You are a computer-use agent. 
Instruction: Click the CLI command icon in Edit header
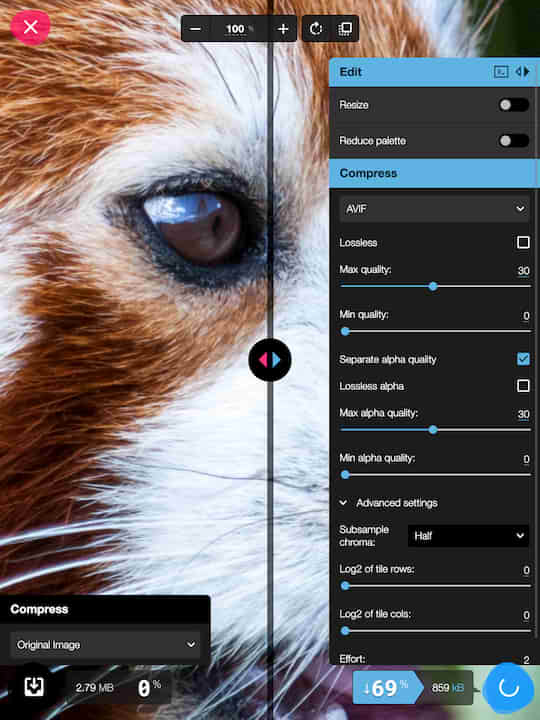click(x=501, y=72)
